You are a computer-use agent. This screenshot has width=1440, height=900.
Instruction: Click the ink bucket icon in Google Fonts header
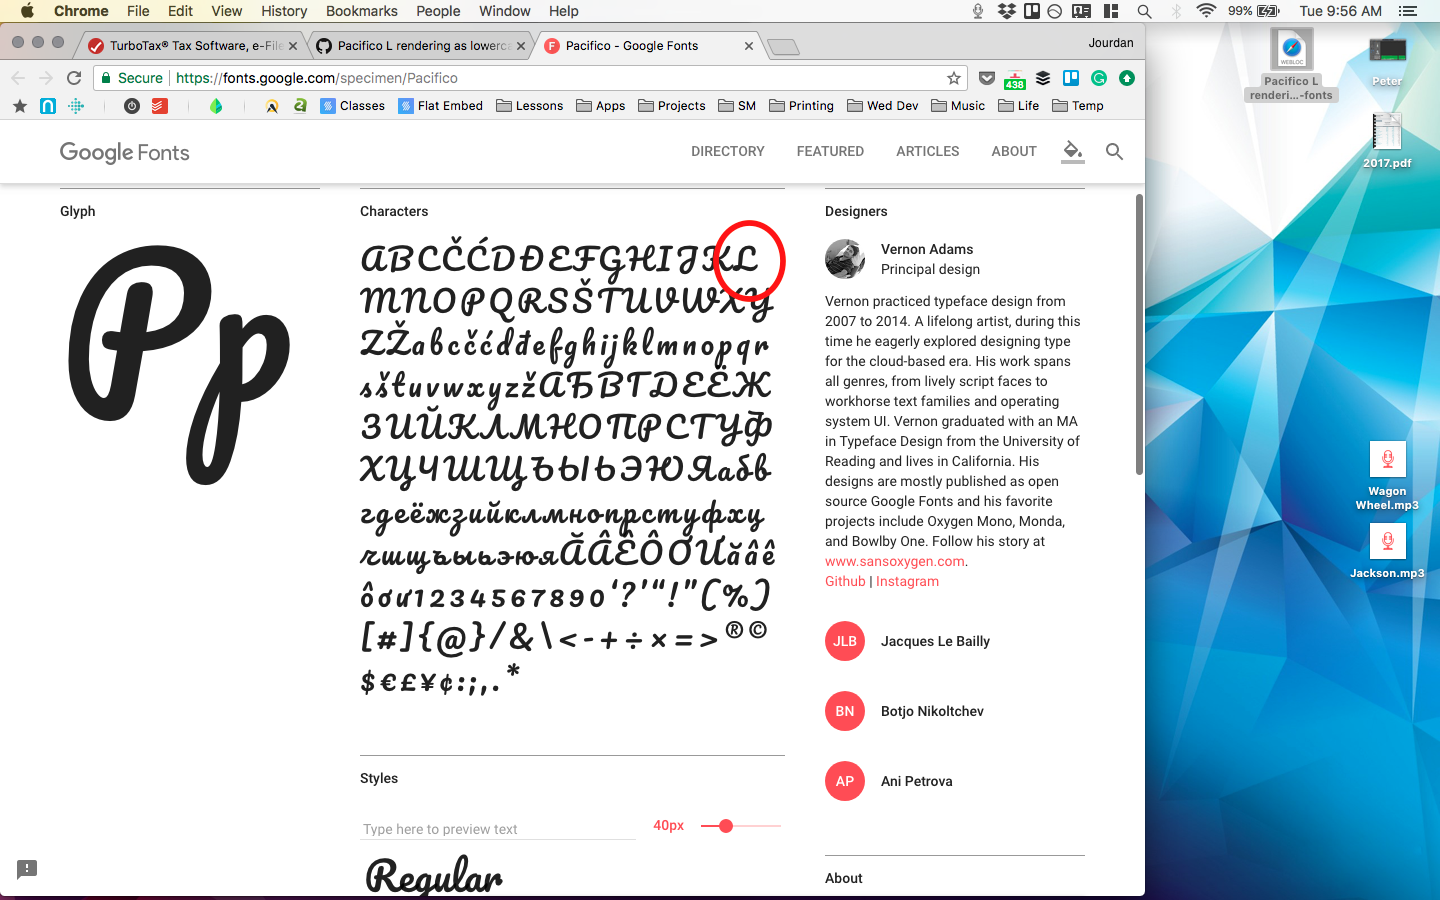pyautogui.click(x=1072, y=151)
